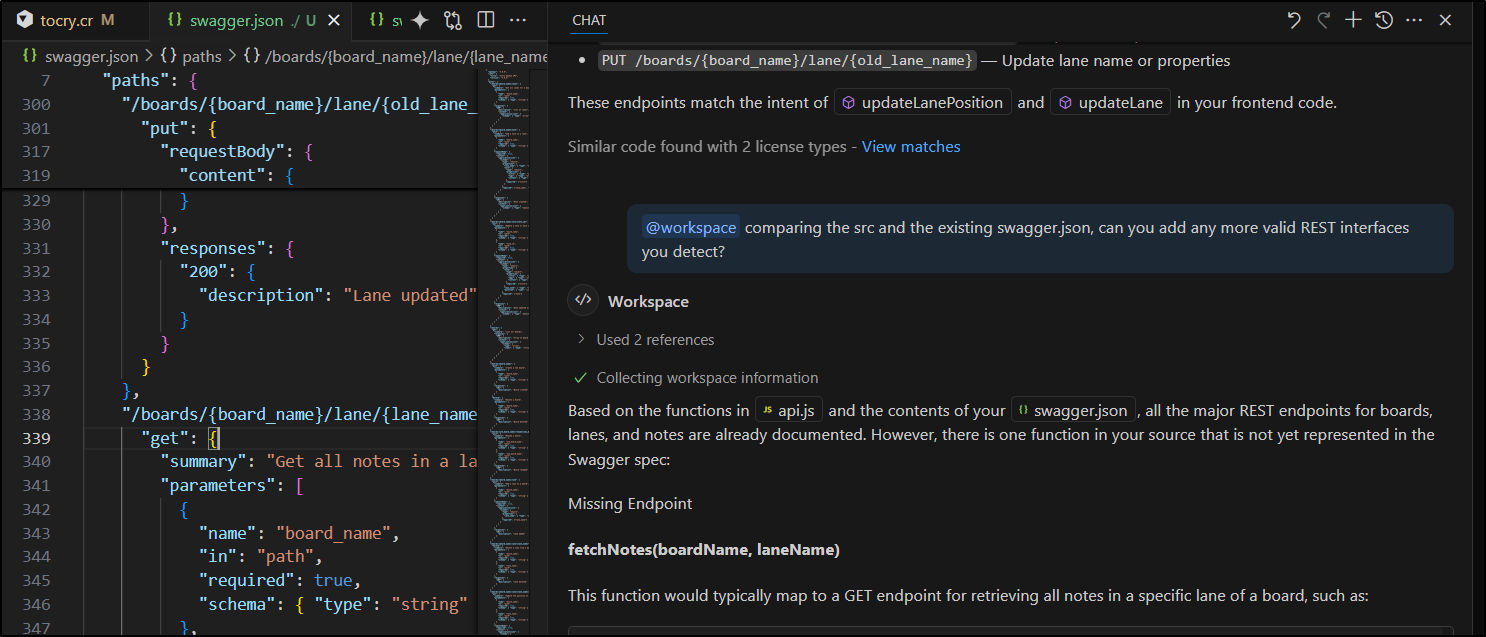Undo the last chat request
The image size is (1486, 637).
click(1294, 20)
